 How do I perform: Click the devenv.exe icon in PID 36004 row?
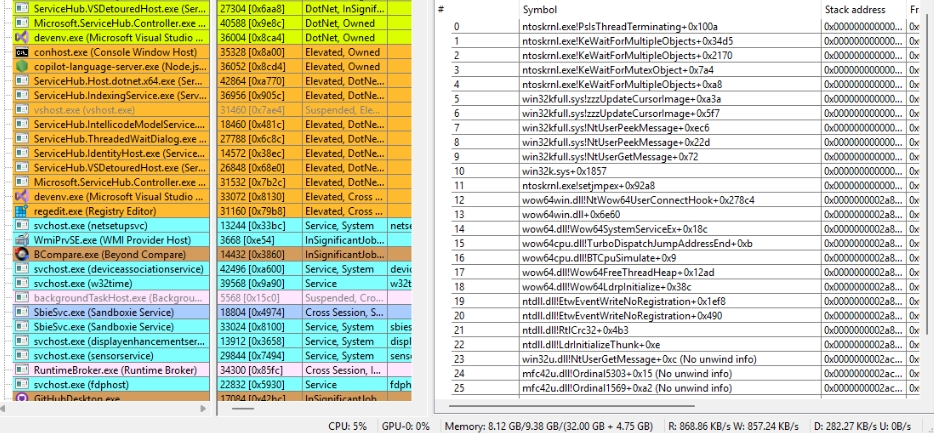(22, 38)
